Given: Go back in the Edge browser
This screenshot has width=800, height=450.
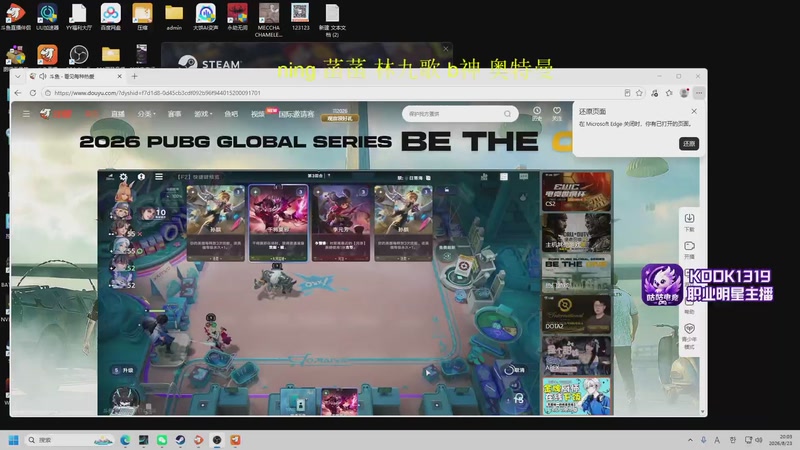Looking at the screenshot, I should tap(18, 93).
